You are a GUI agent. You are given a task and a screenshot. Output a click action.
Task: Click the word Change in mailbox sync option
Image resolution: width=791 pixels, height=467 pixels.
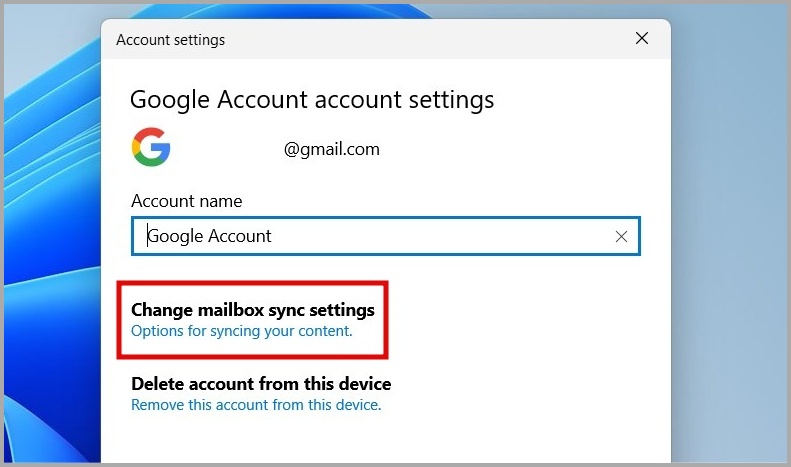pos(162,310)
